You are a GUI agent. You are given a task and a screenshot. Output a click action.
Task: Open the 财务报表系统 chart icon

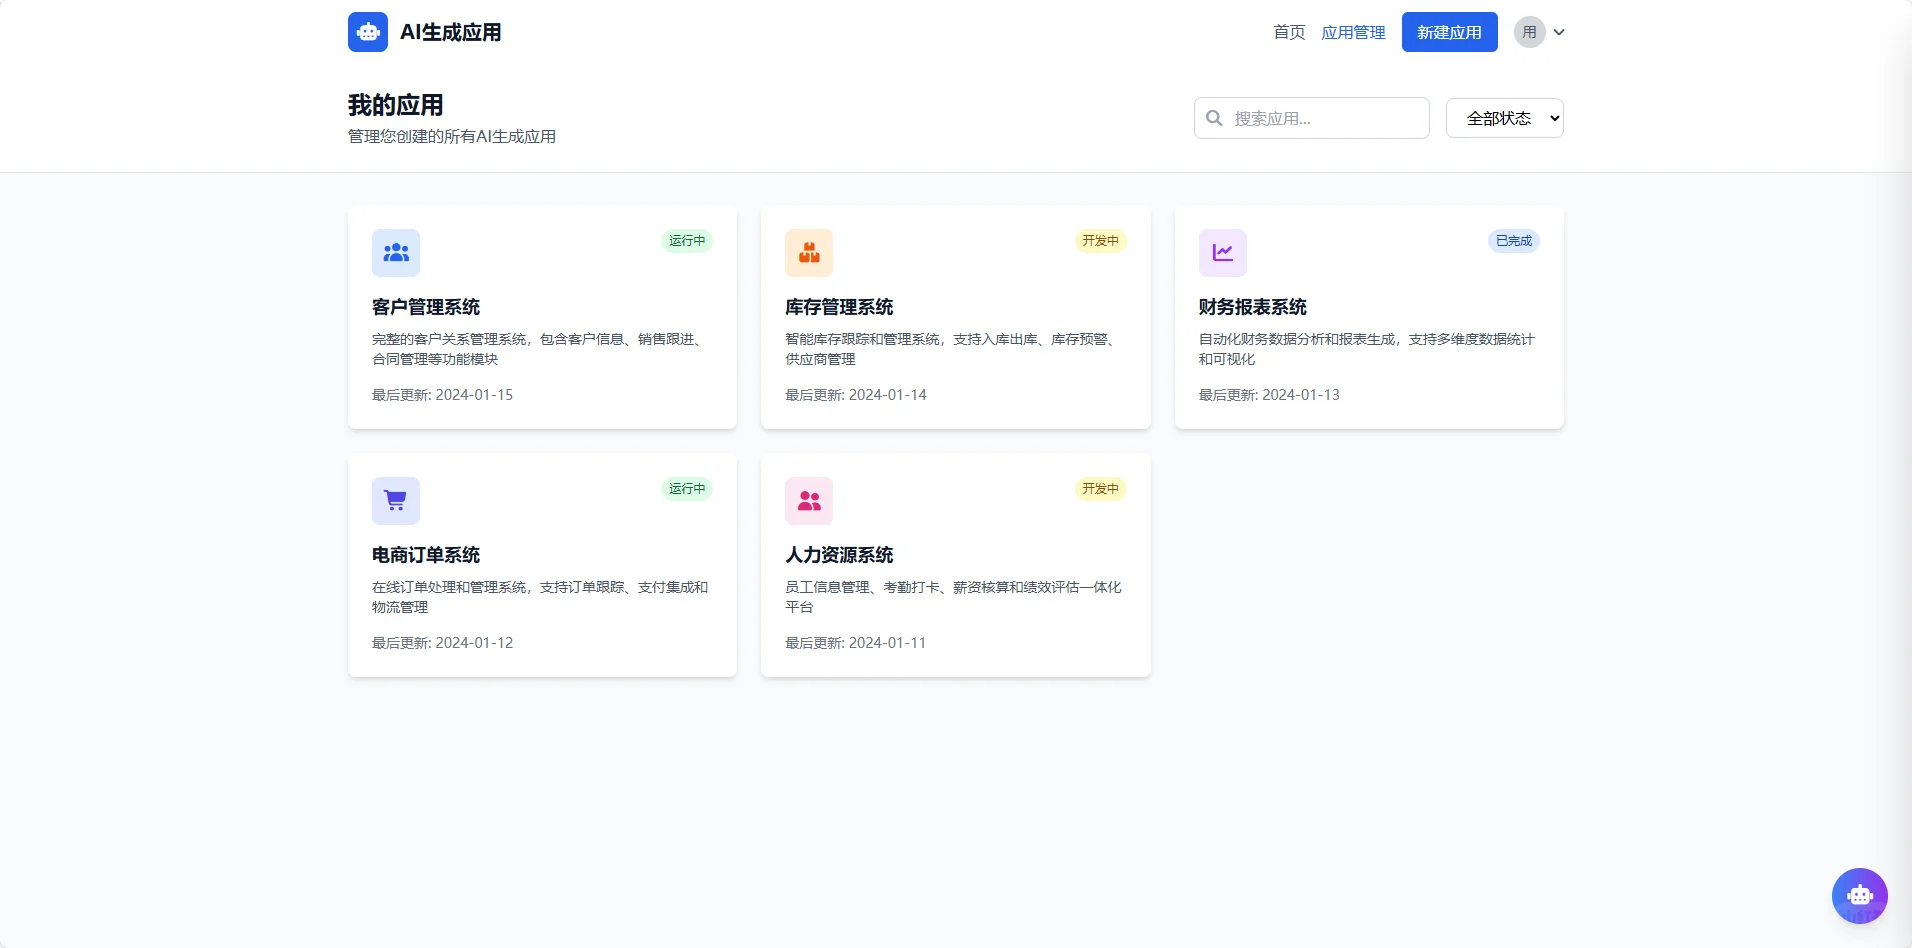point(1222,252)
